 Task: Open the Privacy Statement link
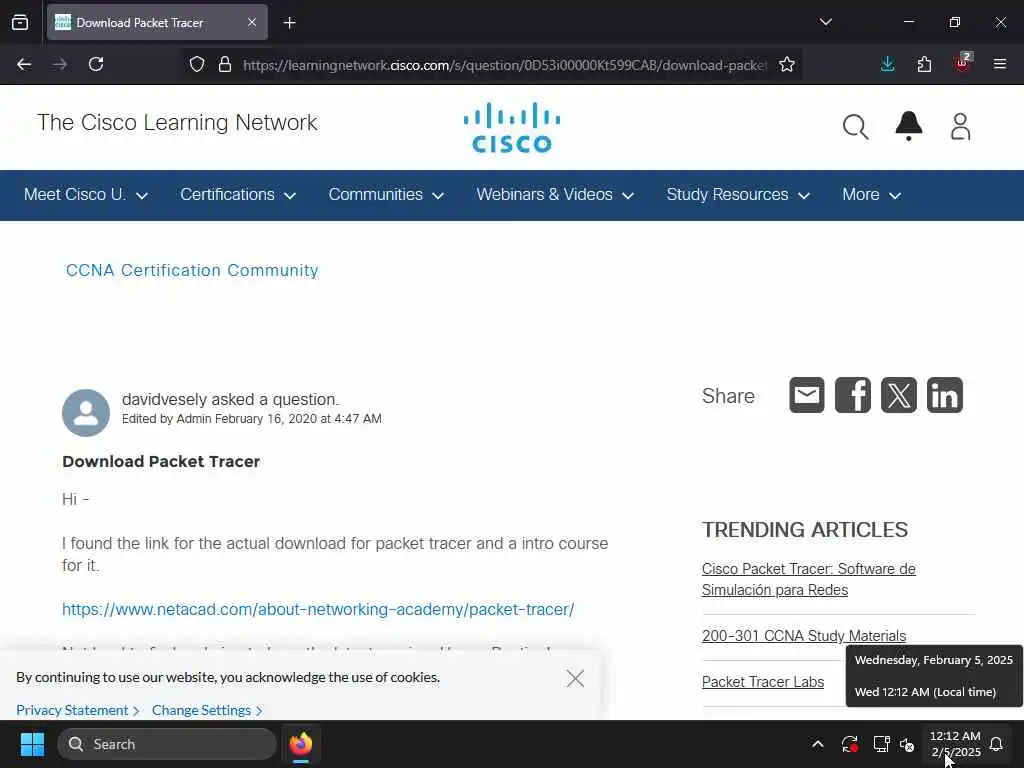[78, 710]
